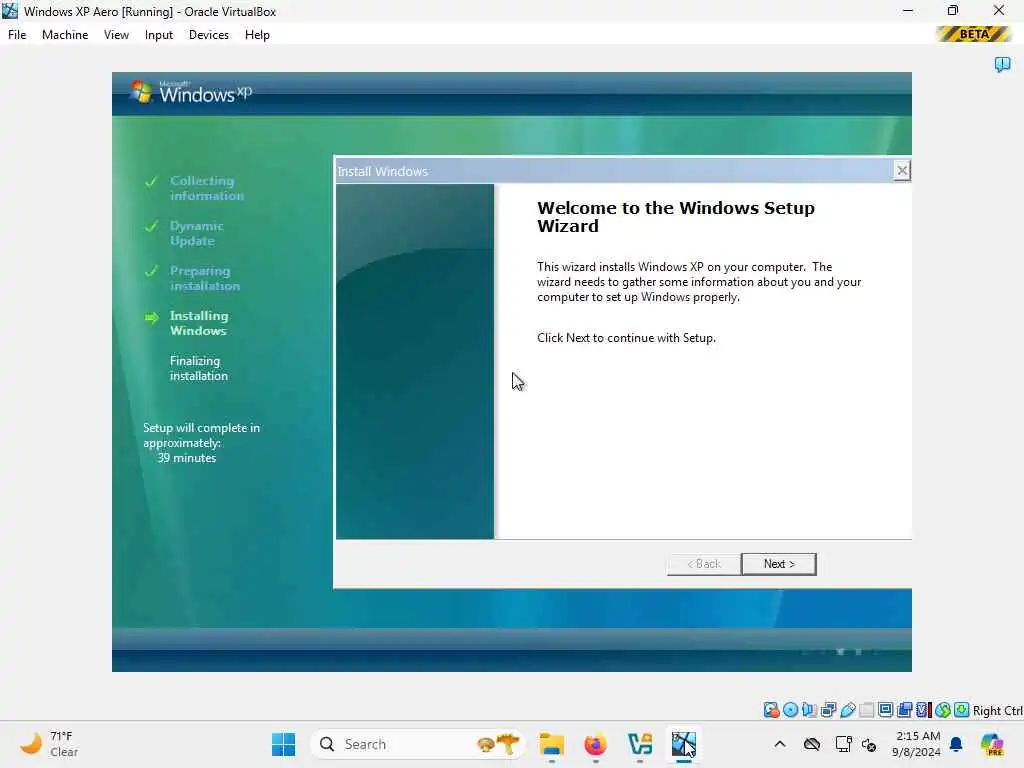Viewport: 1024px width, 768px height.
Task: Click the OneDrive cloud tray icon
Action: tap(812, 744)
